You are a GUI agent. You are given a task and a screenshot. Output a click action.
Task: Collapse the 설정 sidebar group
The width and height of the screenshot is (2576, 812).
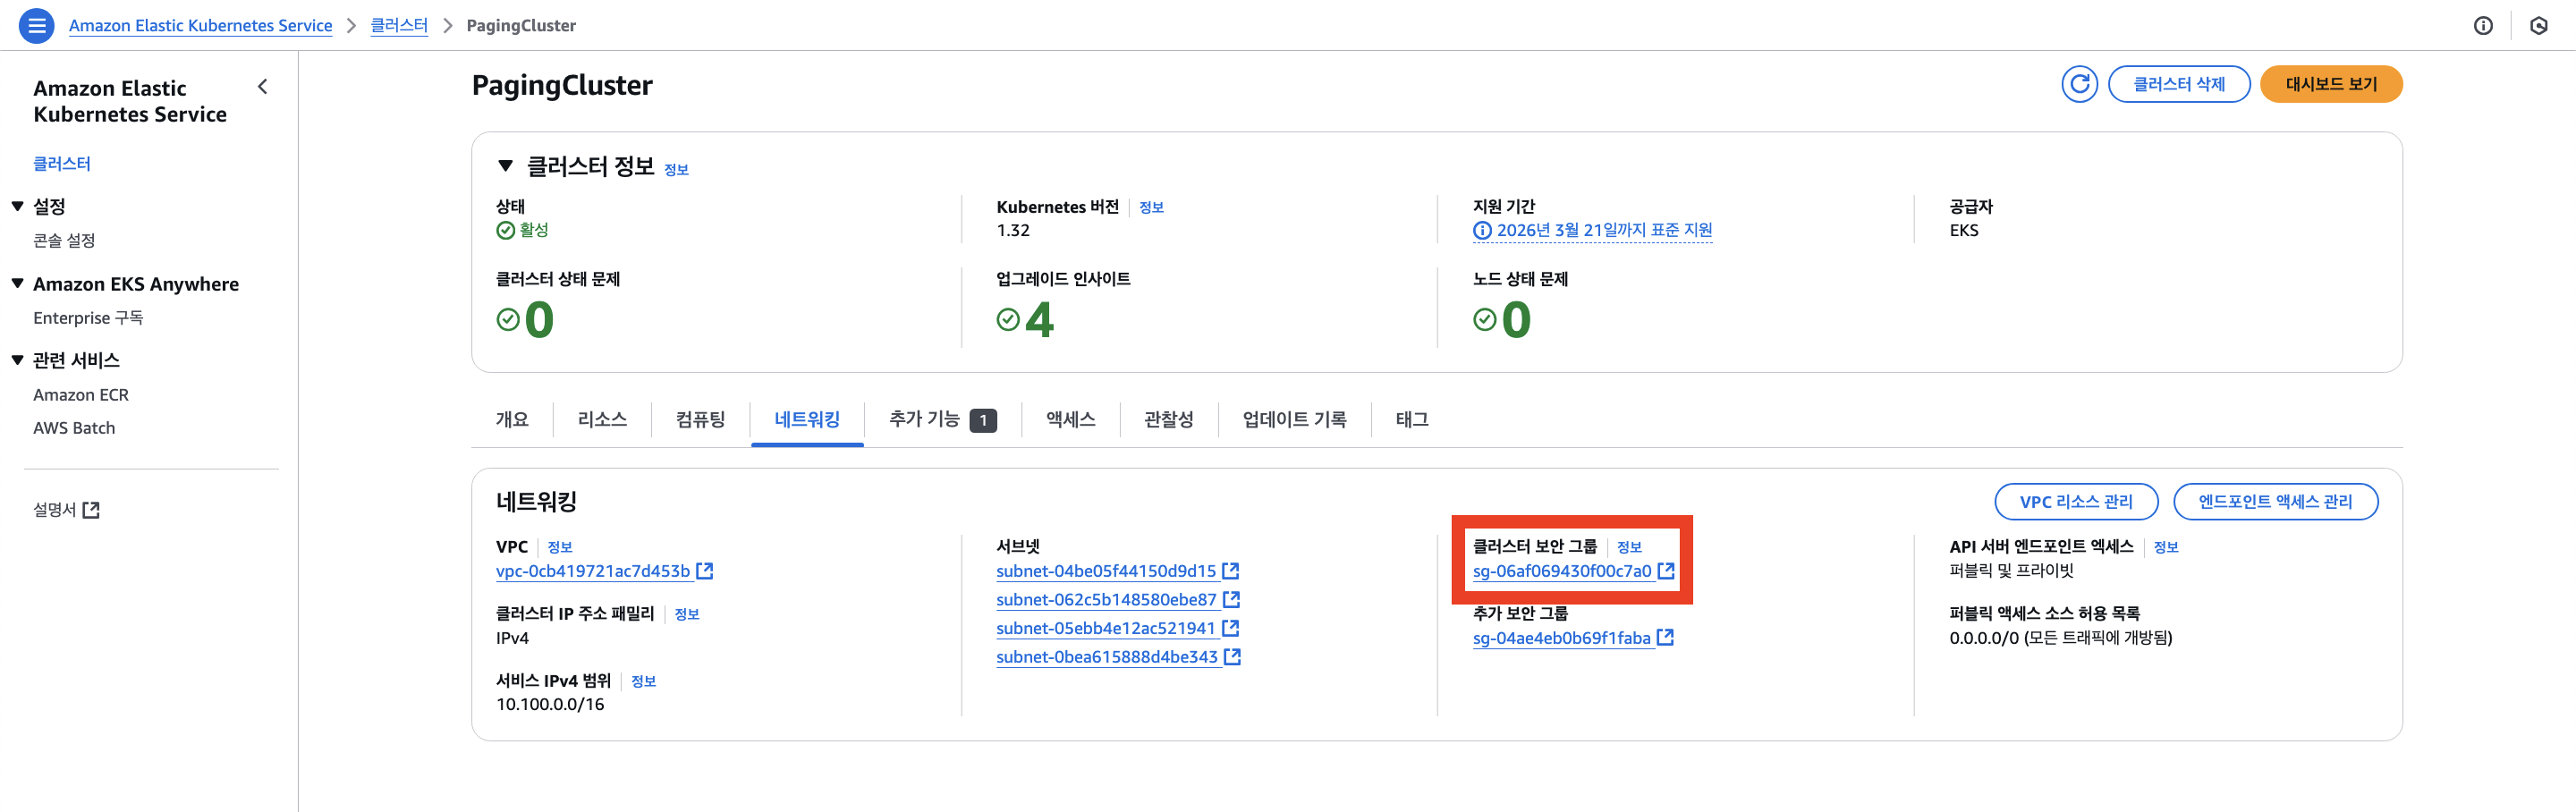coord(17,206)
